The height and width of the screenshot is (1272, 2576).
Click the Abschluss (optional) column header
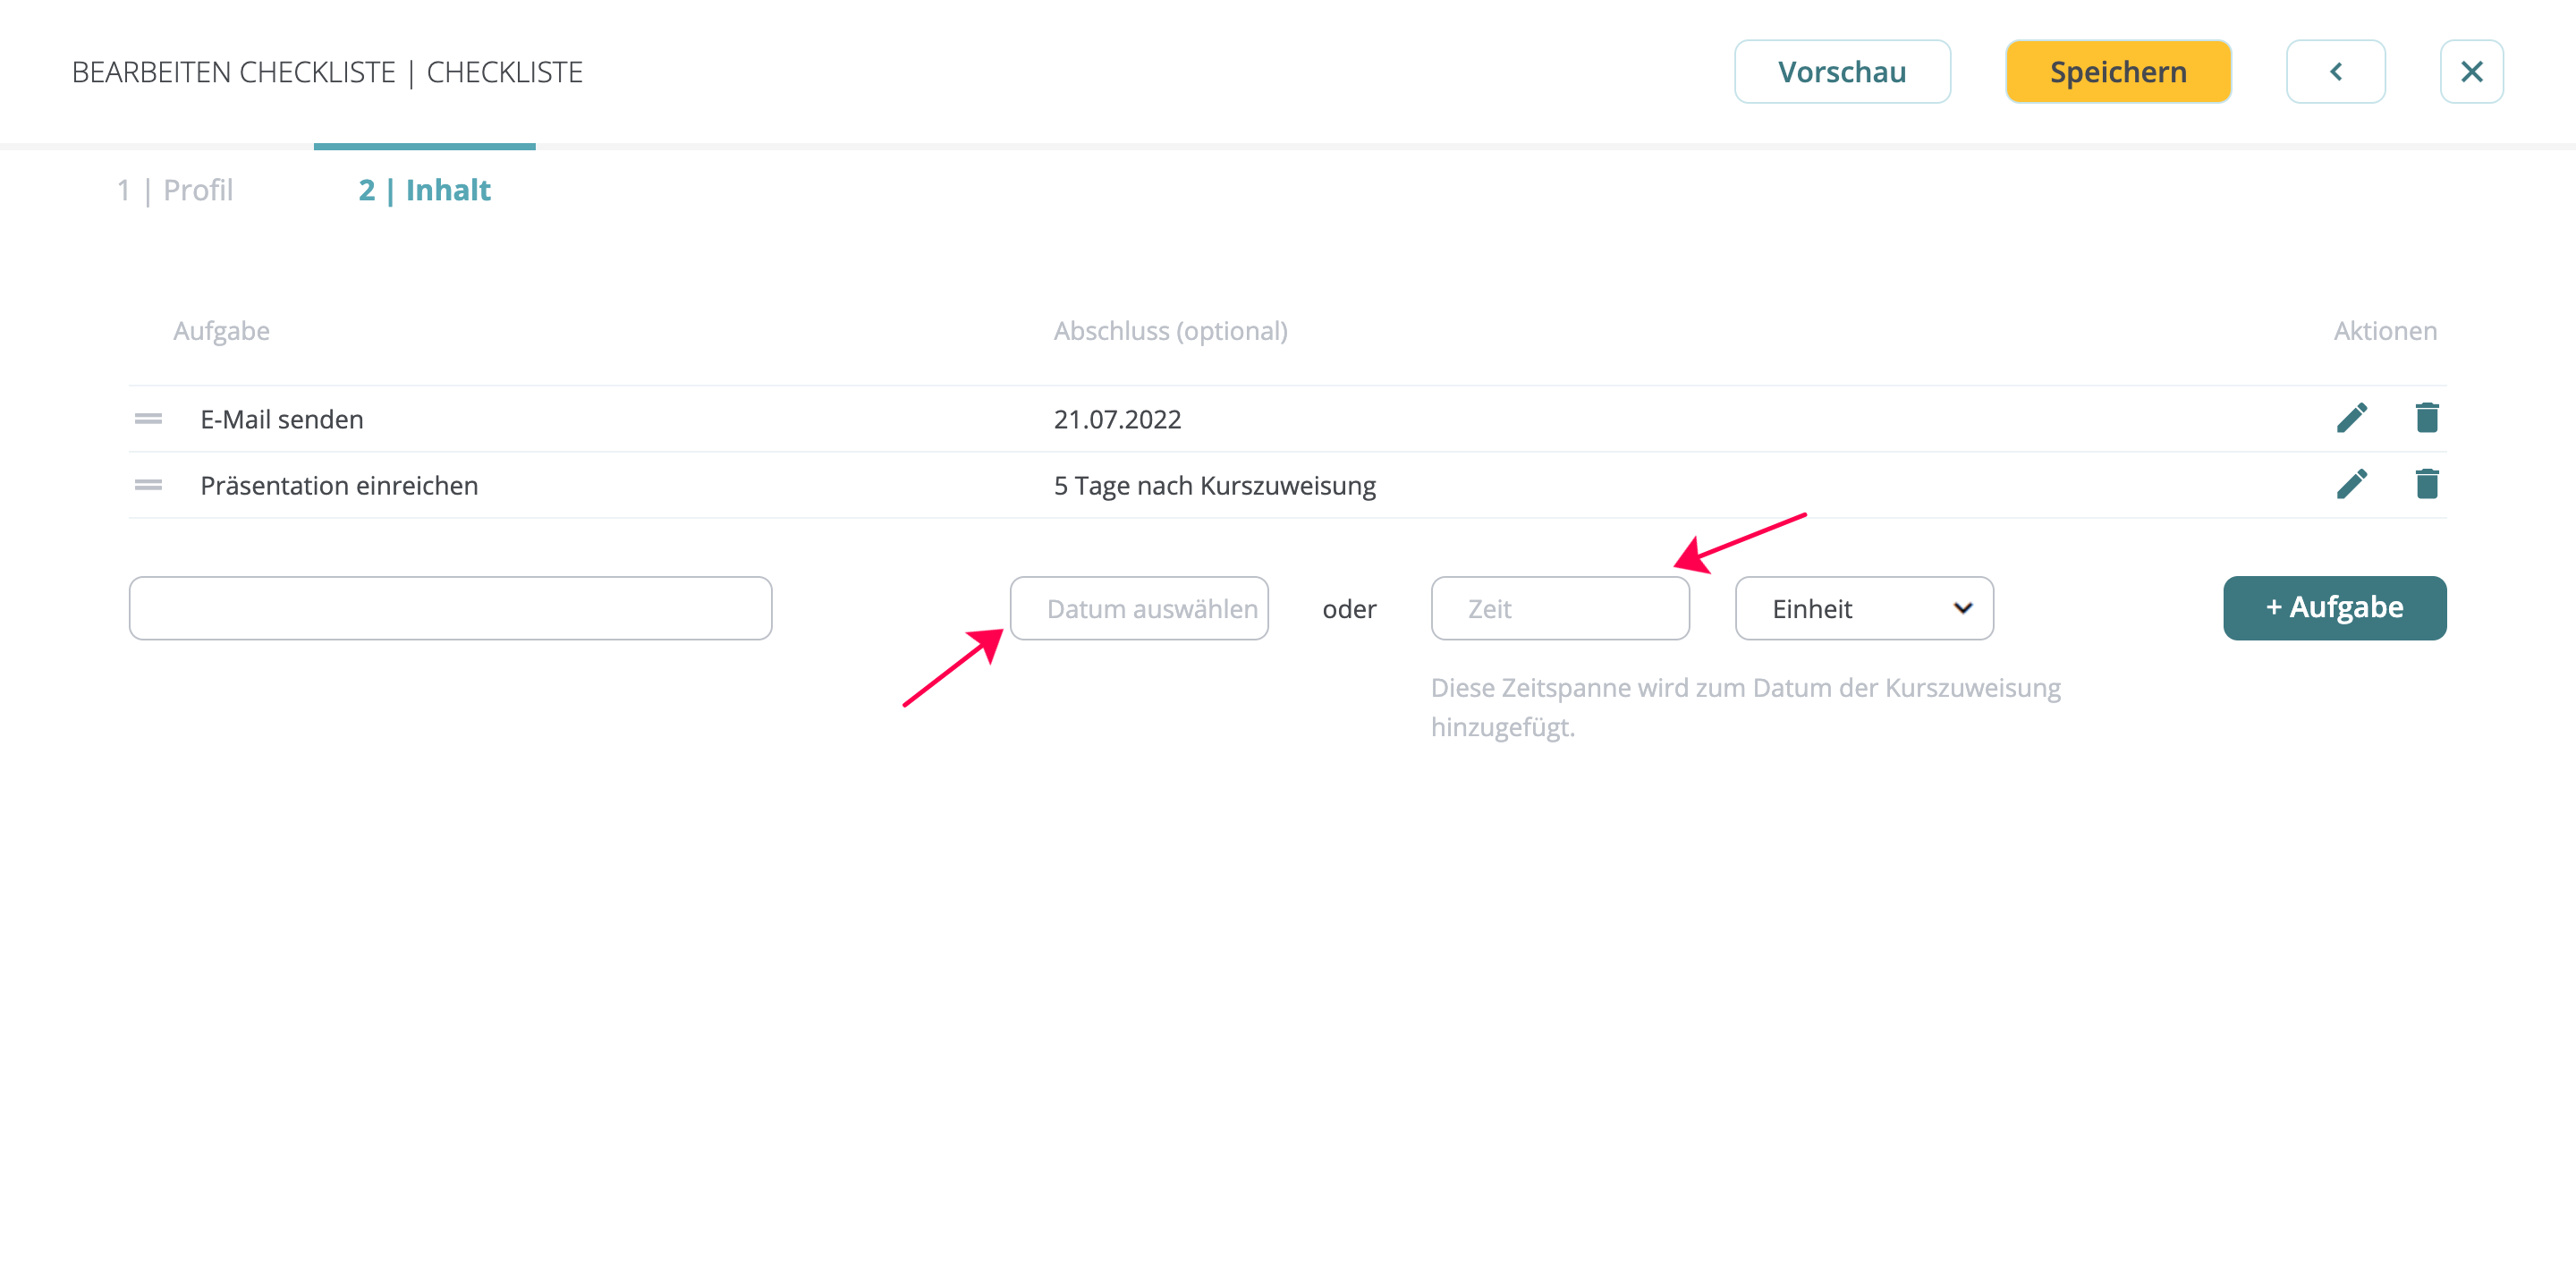click(1170, 331)
